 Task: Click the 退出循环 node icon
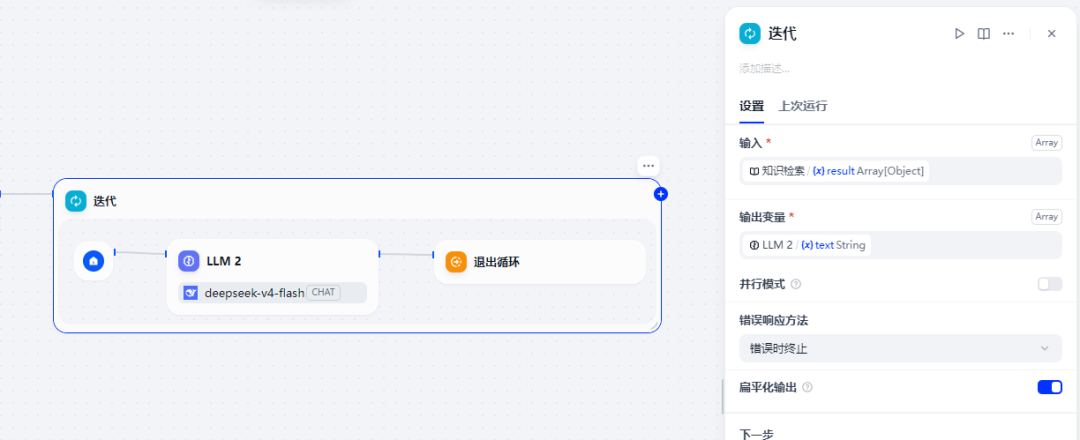pyautogui.click(x=456, y=262)
